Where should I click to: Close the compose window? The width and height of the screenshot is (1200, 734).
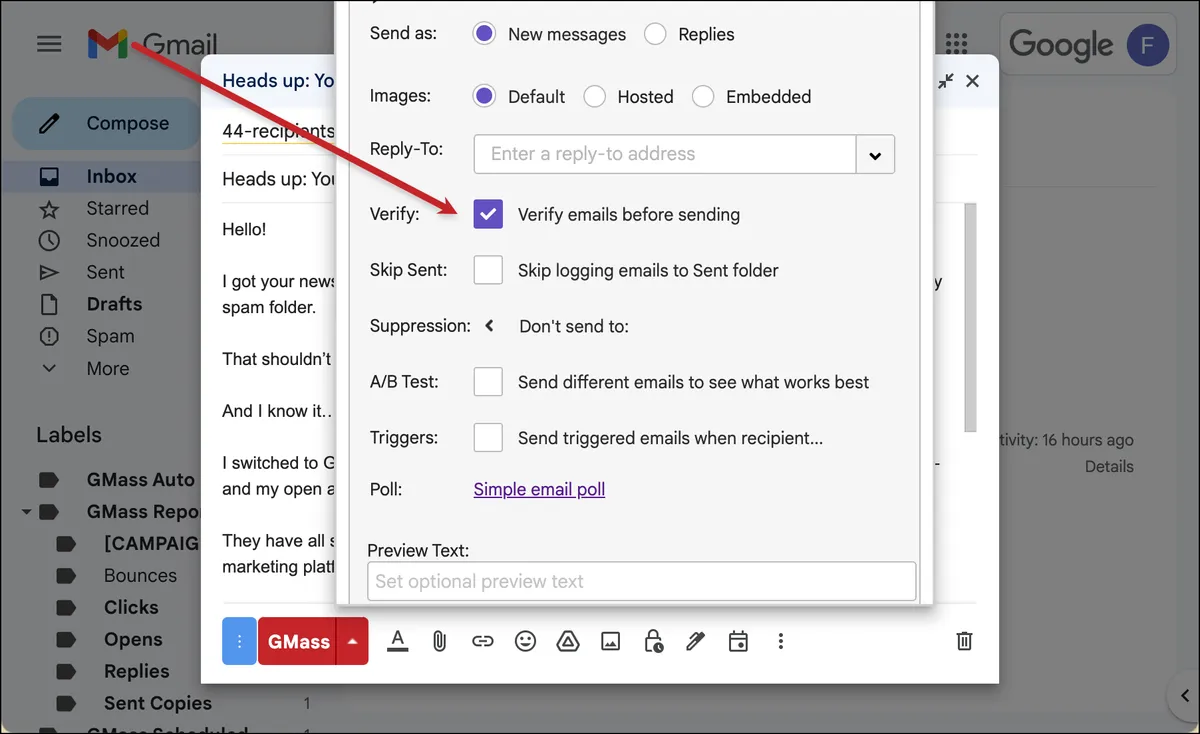972,81
